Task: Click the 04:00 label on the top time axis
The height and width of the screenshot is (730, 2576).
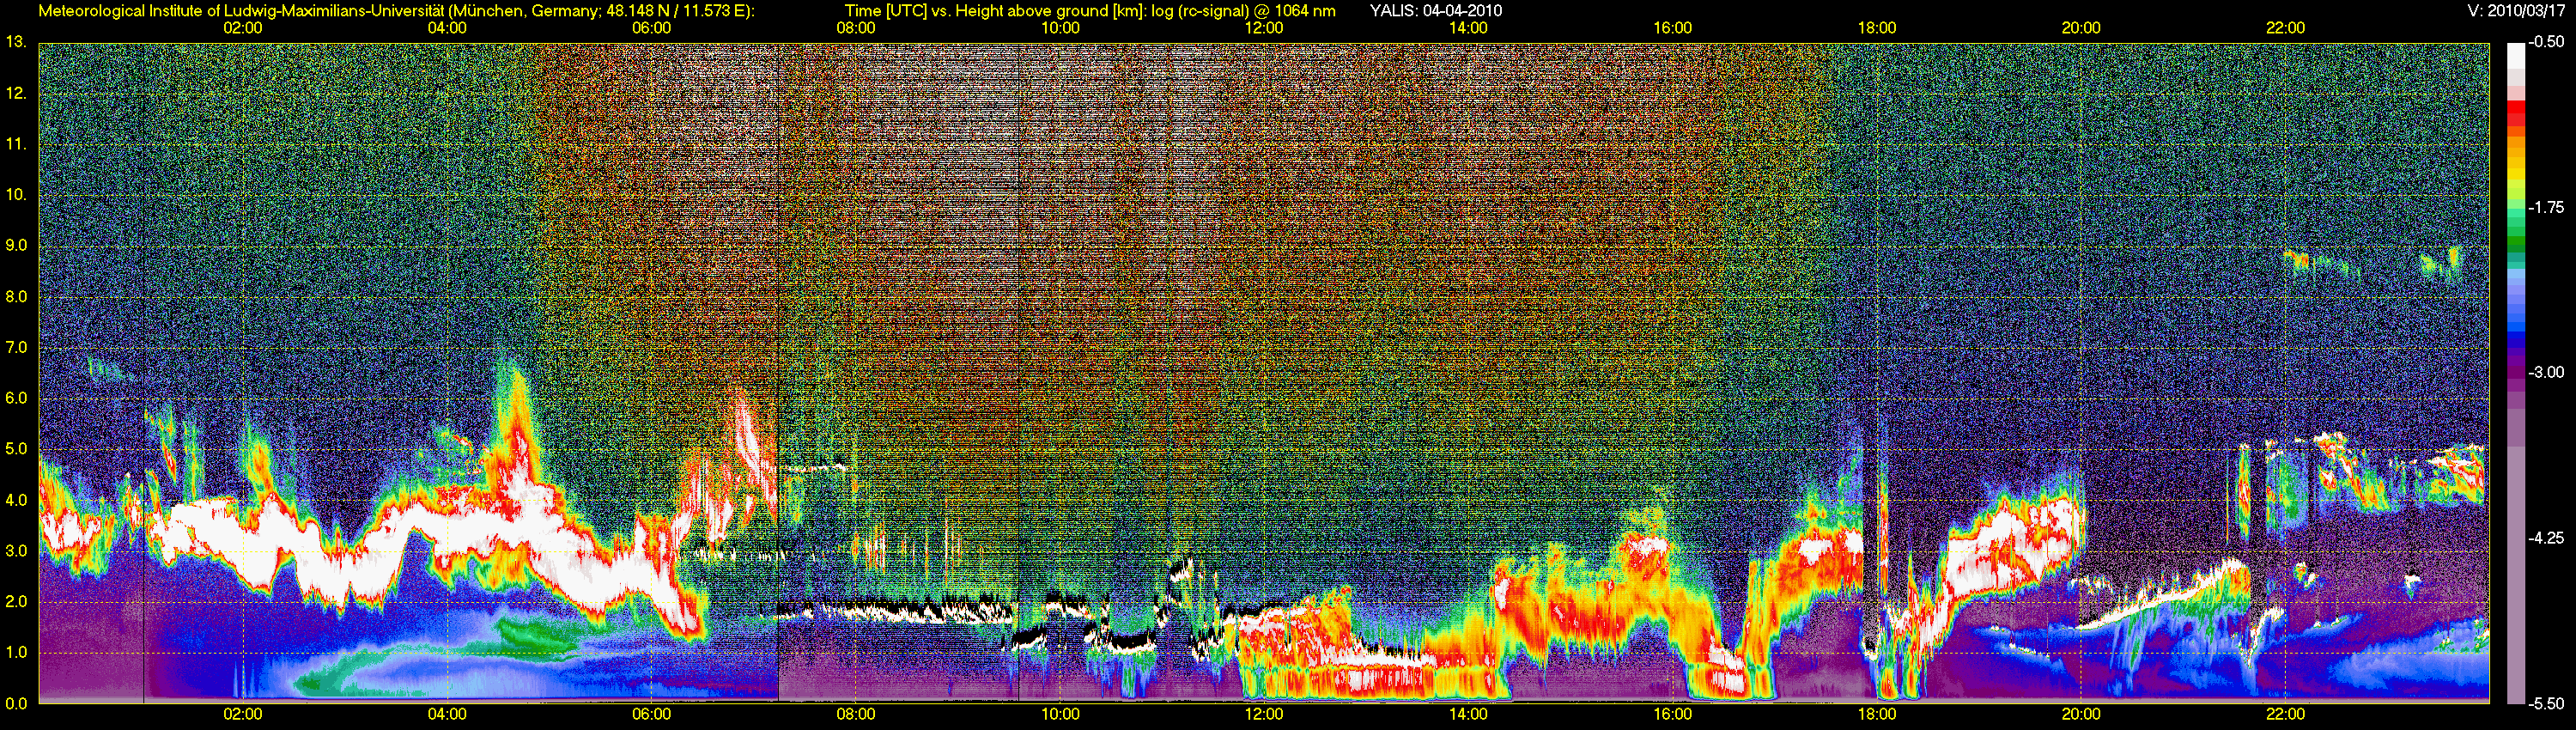Action: pos(447,28)
